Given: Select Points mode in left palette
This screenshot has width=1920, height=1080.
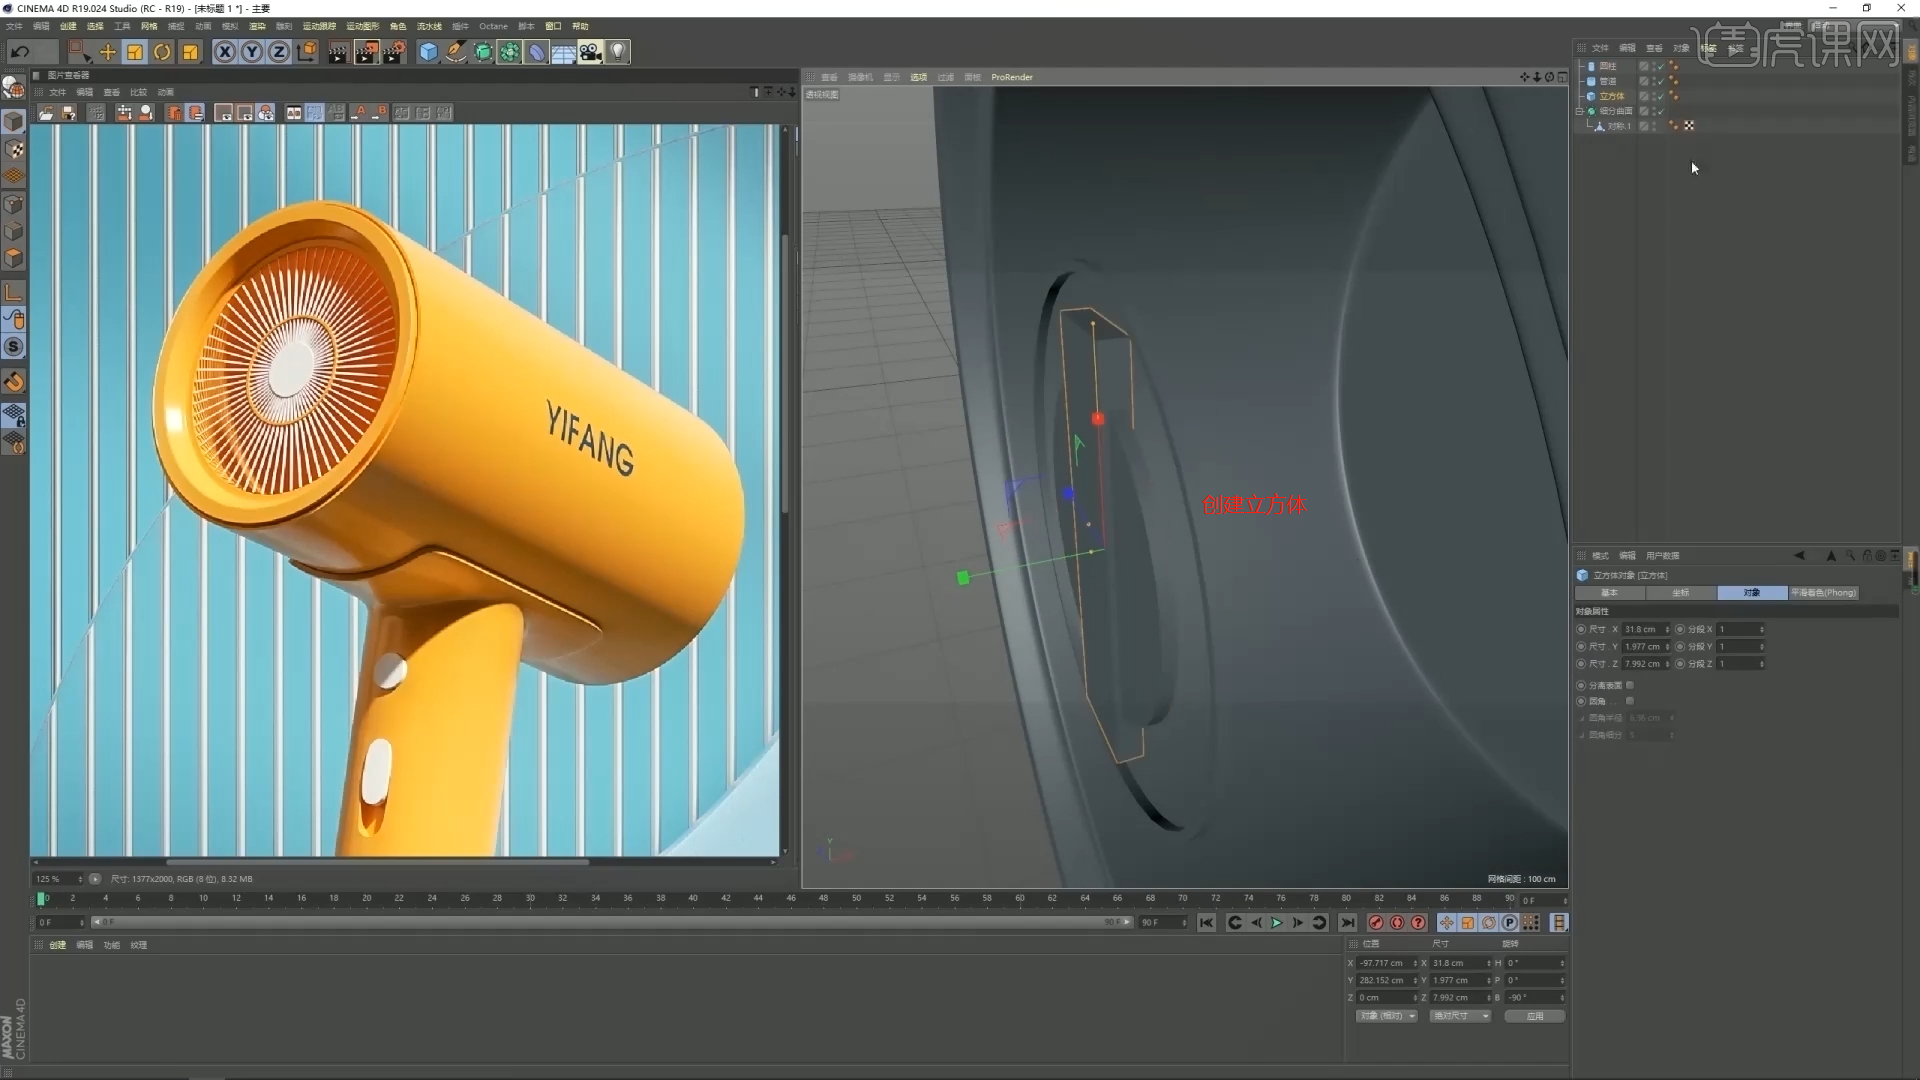Looking at the screenshot, I should point(14,204).
